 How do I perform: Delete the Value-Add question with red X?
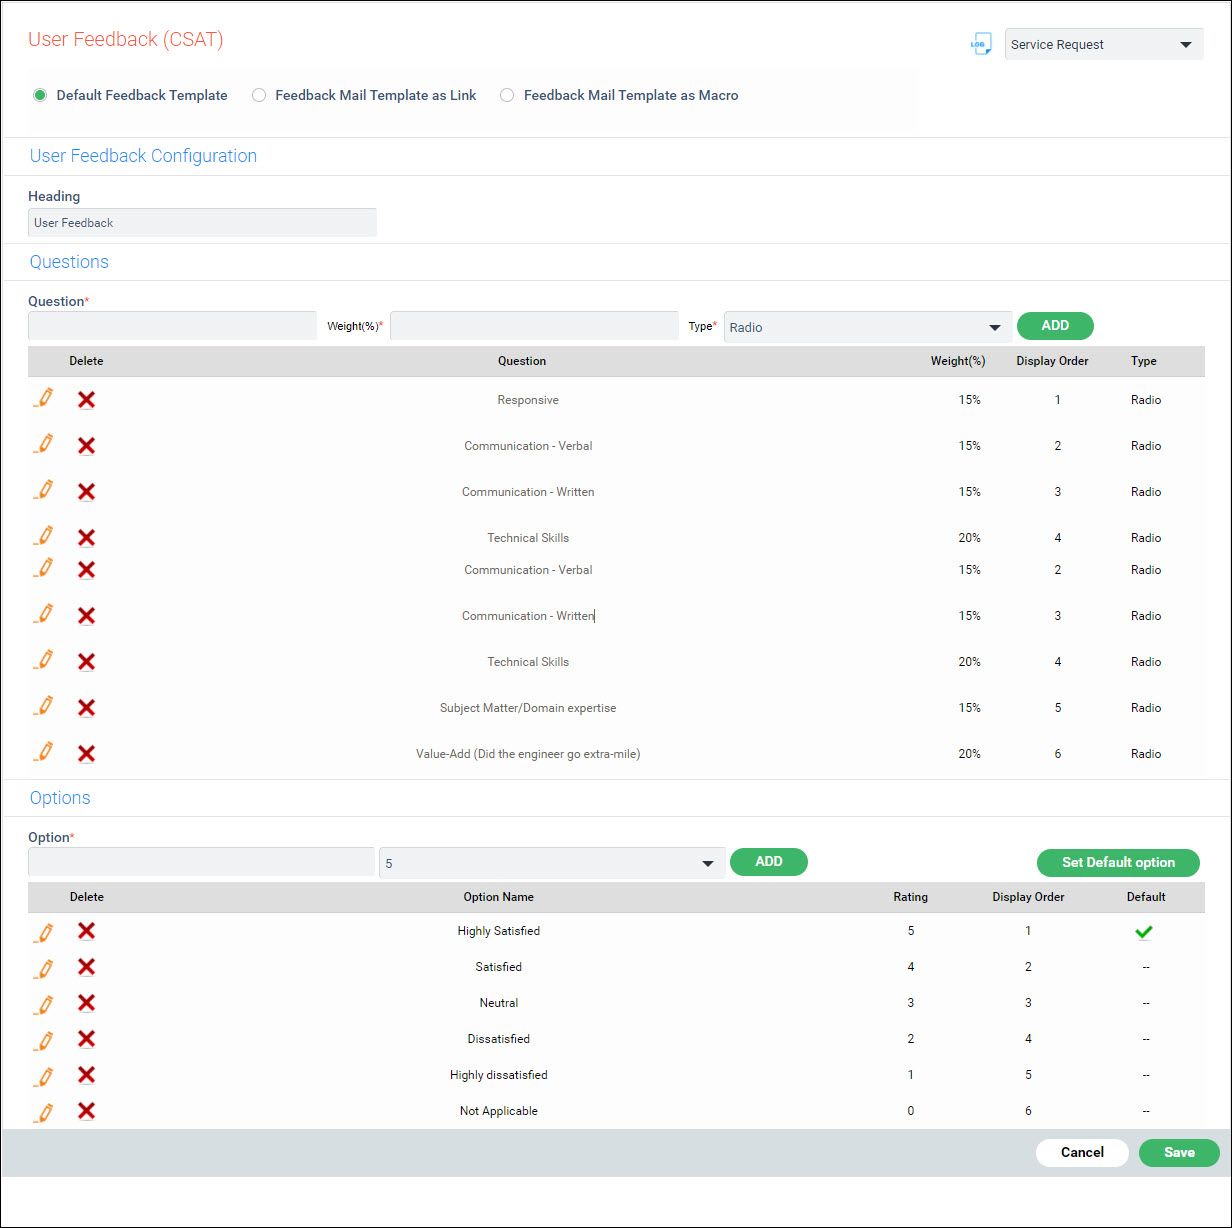click(x=87, y=754)
